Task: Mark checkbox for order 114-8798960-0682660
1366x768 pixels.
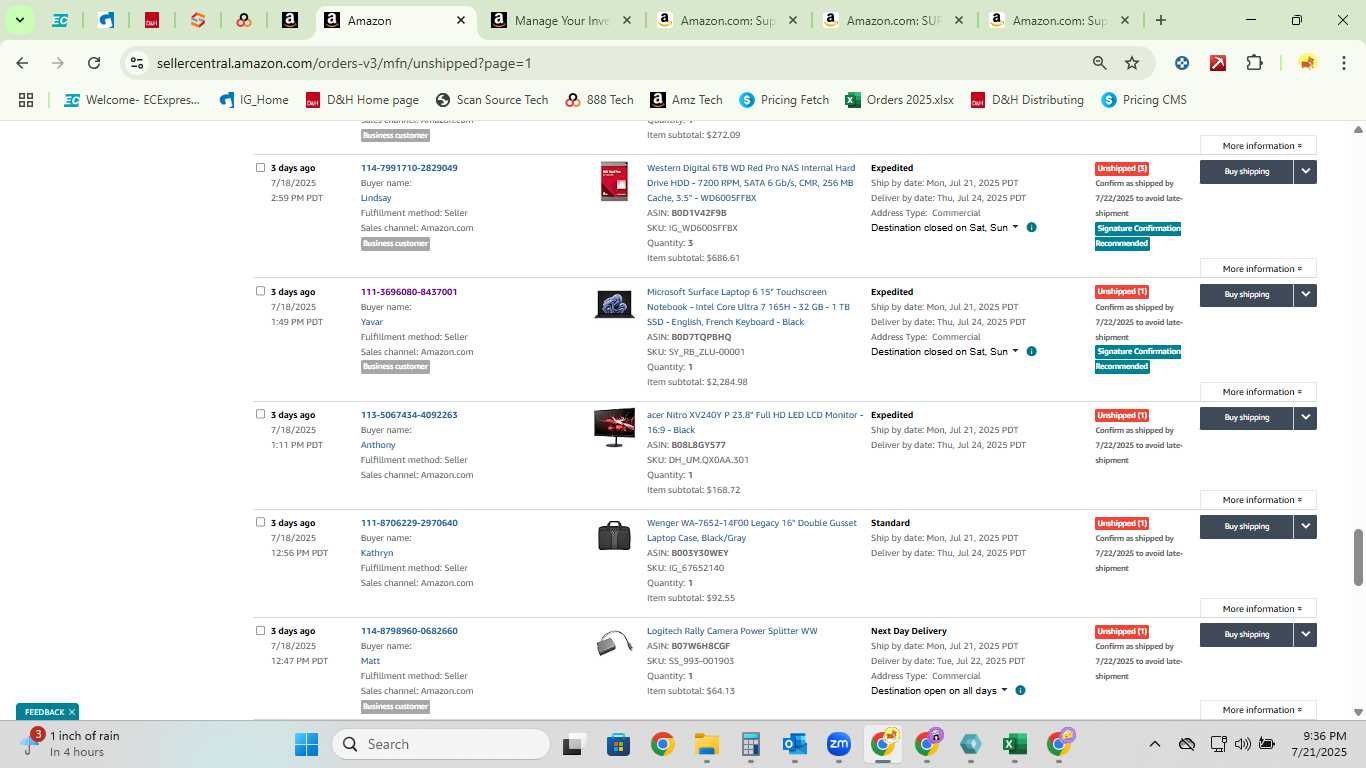Action: pyautogui.click(x=260, y=630)
